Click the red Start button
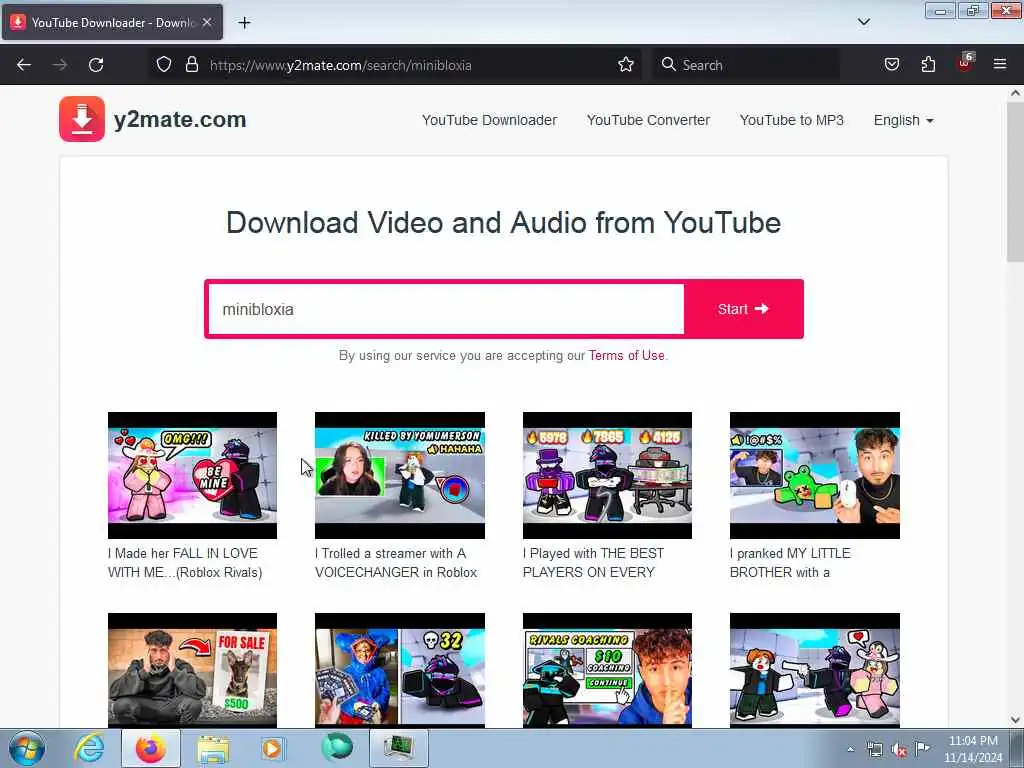 point(743,309)
